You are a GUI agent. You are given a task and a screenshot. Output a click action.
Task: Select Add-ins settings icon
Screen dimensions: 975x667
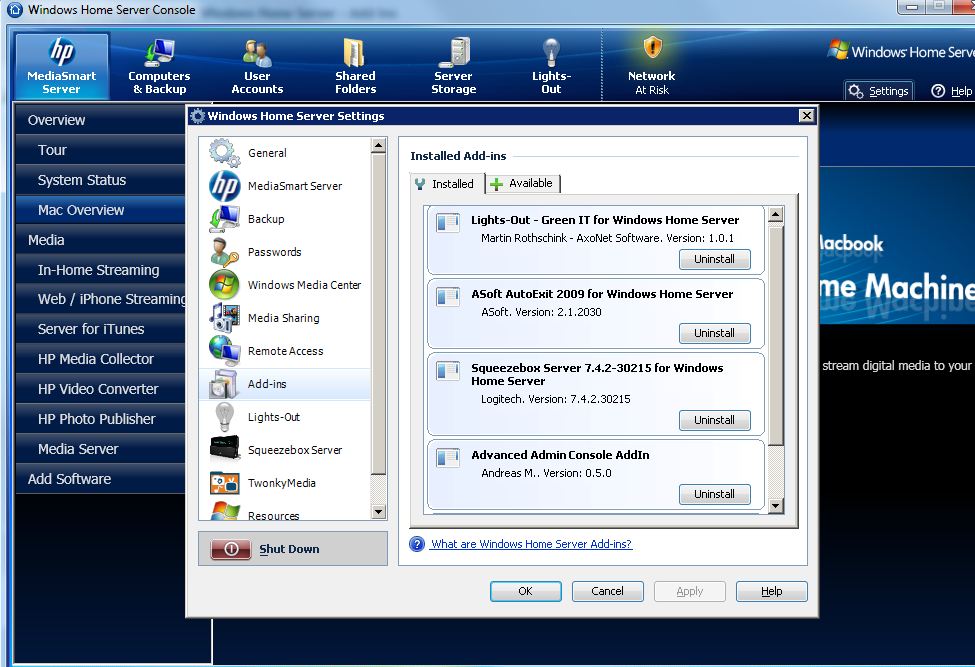(223, 384)
